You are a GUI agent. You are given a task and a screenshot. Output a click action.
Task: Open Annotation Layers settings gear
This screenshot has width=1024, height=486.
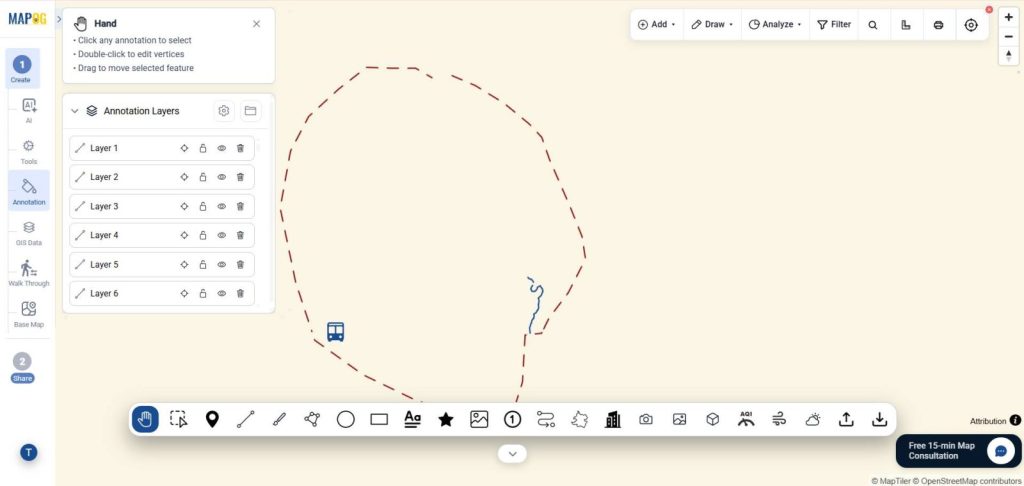coord(224,111)
